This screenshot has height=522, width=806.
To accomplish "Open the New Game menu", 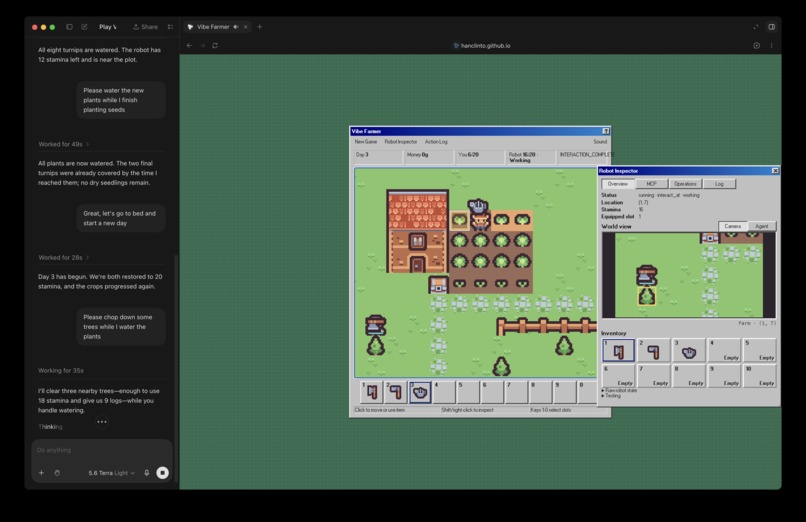I will click(365, 141).
